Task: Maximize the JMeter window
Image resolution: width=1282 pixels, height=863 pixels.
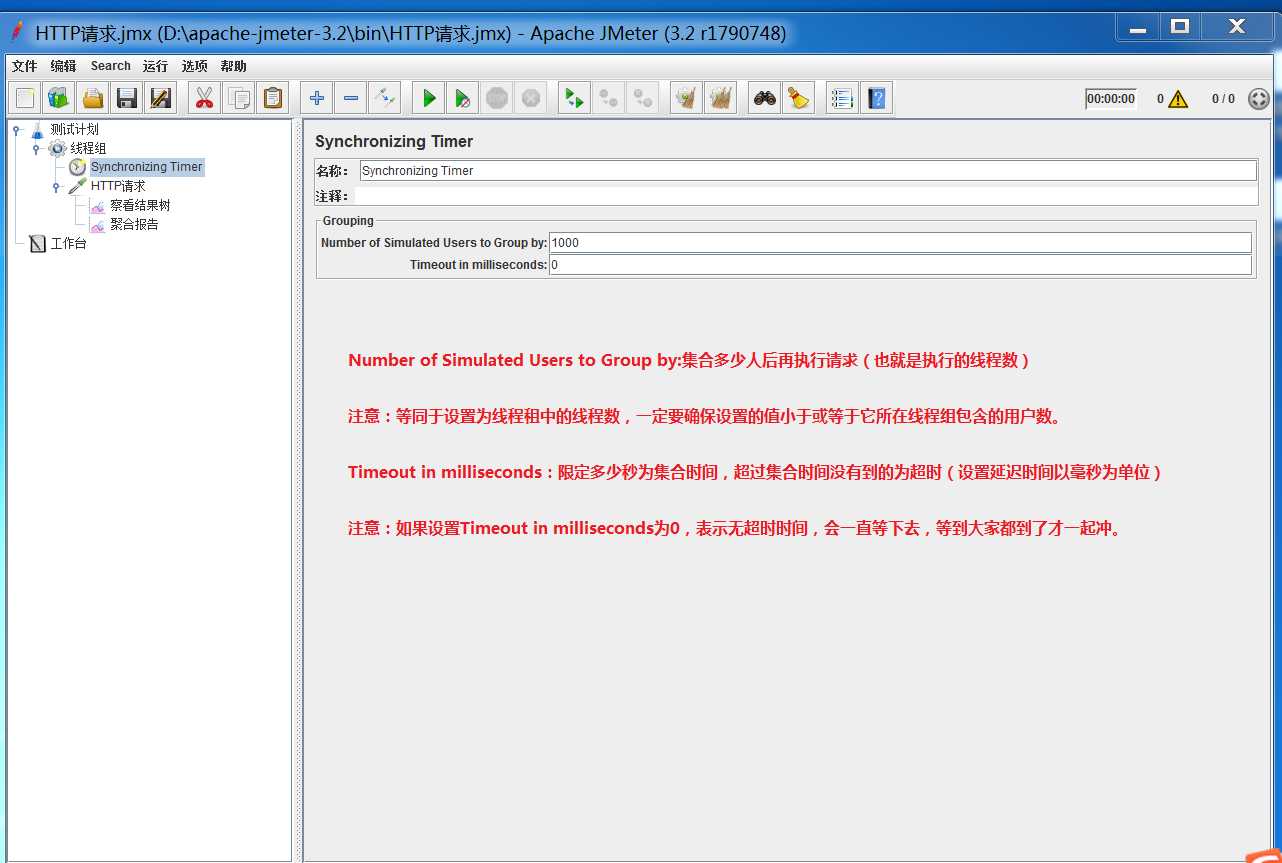Action: (1180, 27)
